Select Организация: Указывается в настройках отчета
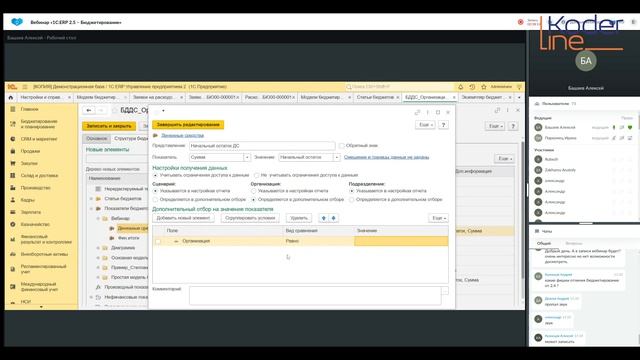 (253, 191)
